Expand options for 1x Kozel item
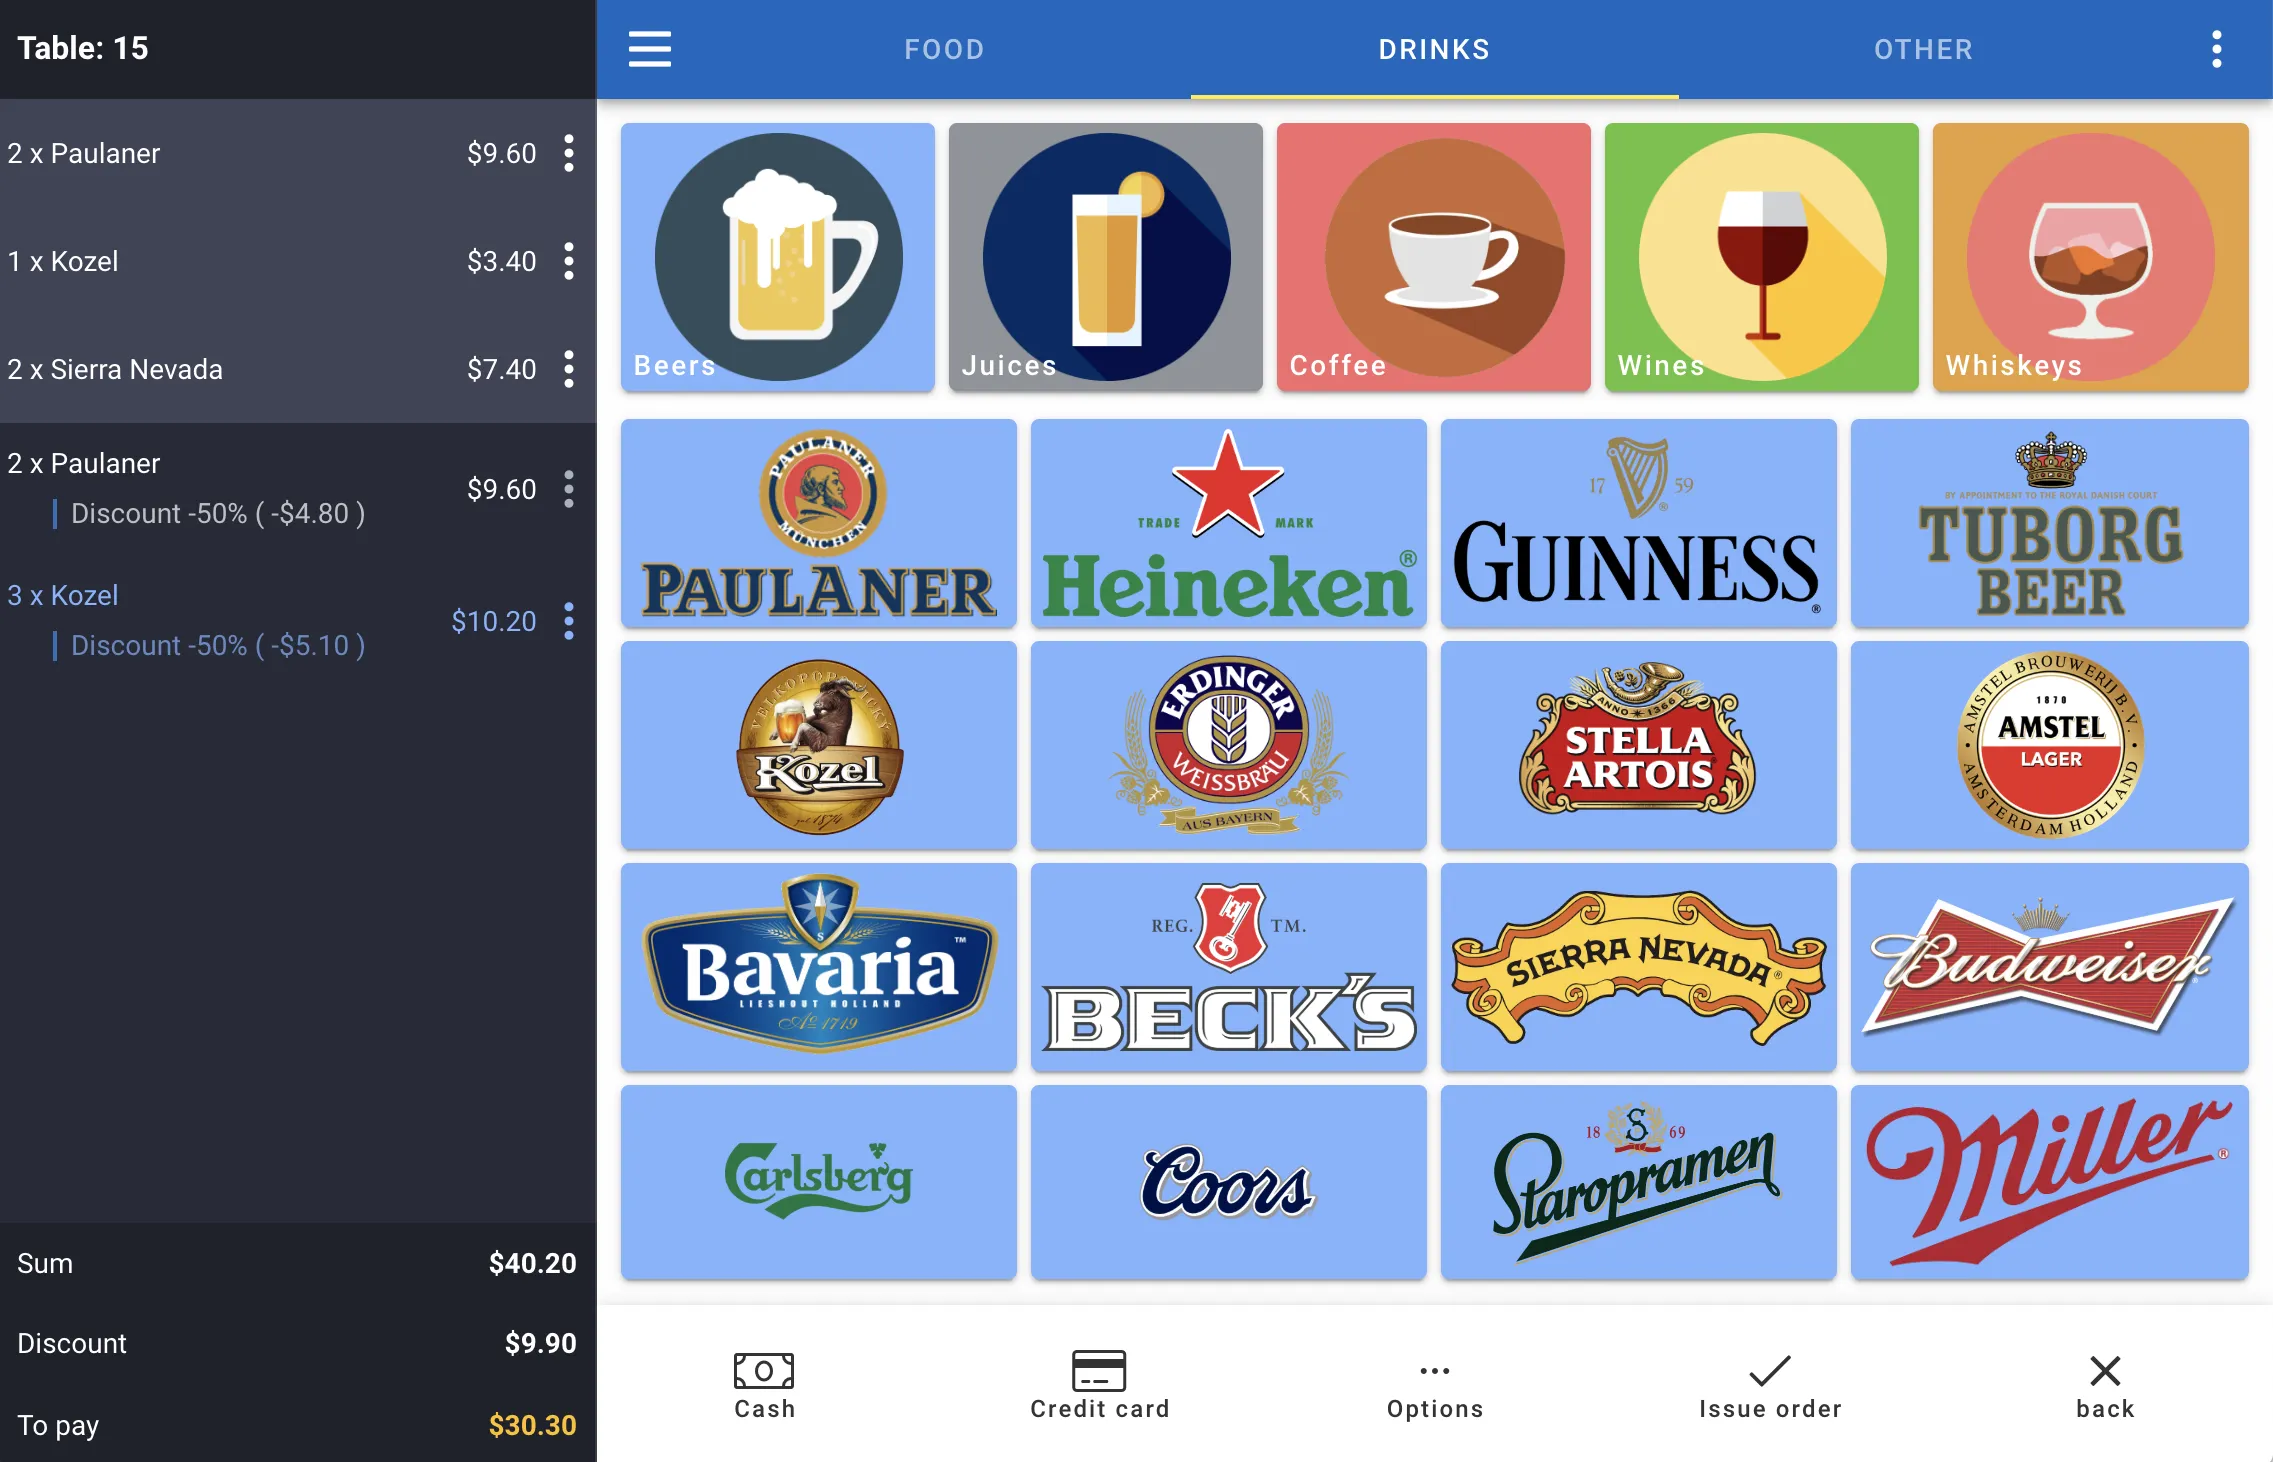Screen dimensions: 2273x1462 (x=568, y=260)
